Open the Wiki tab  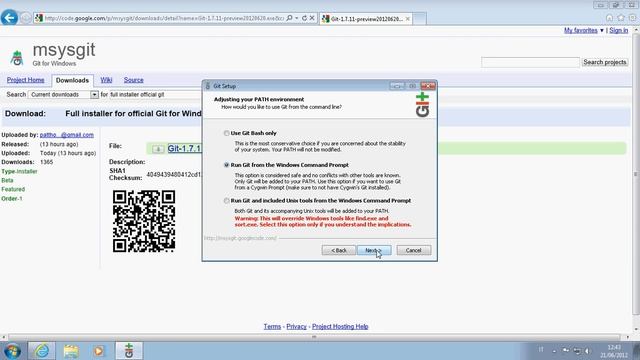[106, 80]
